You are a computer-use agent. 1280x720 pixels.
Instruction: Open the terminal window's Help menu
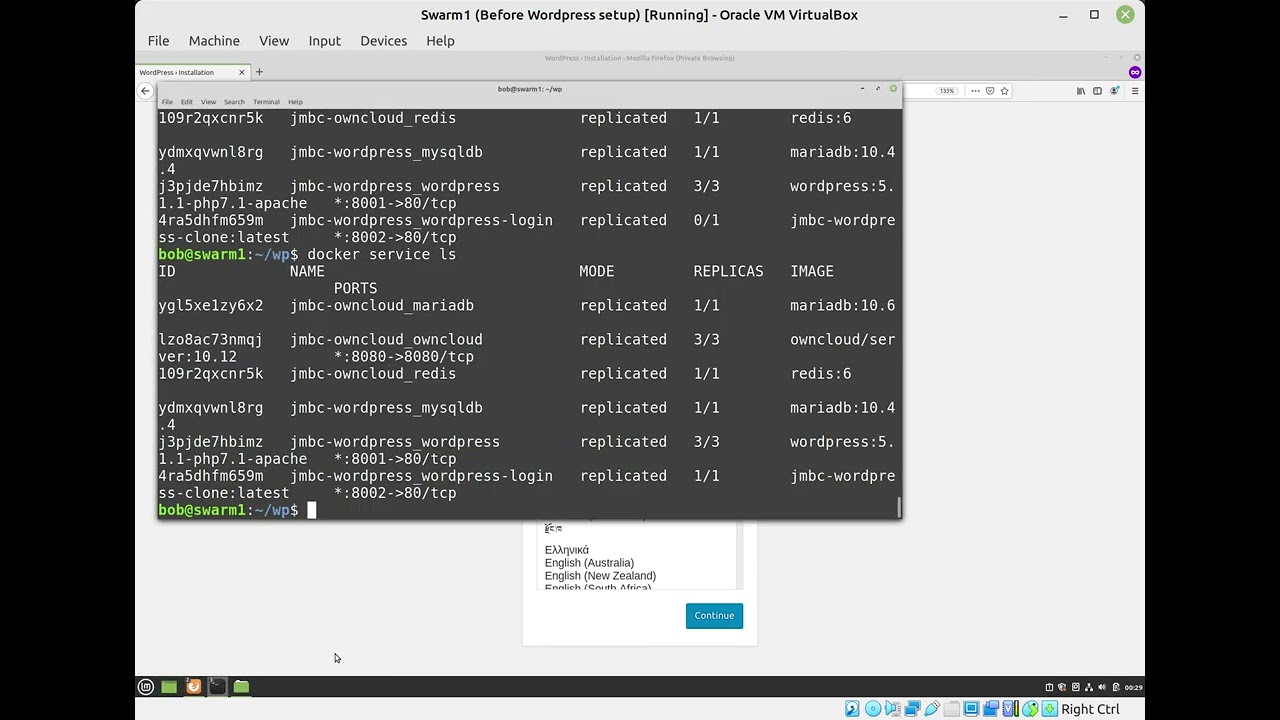pyautogui.click(x=295, y=102)
